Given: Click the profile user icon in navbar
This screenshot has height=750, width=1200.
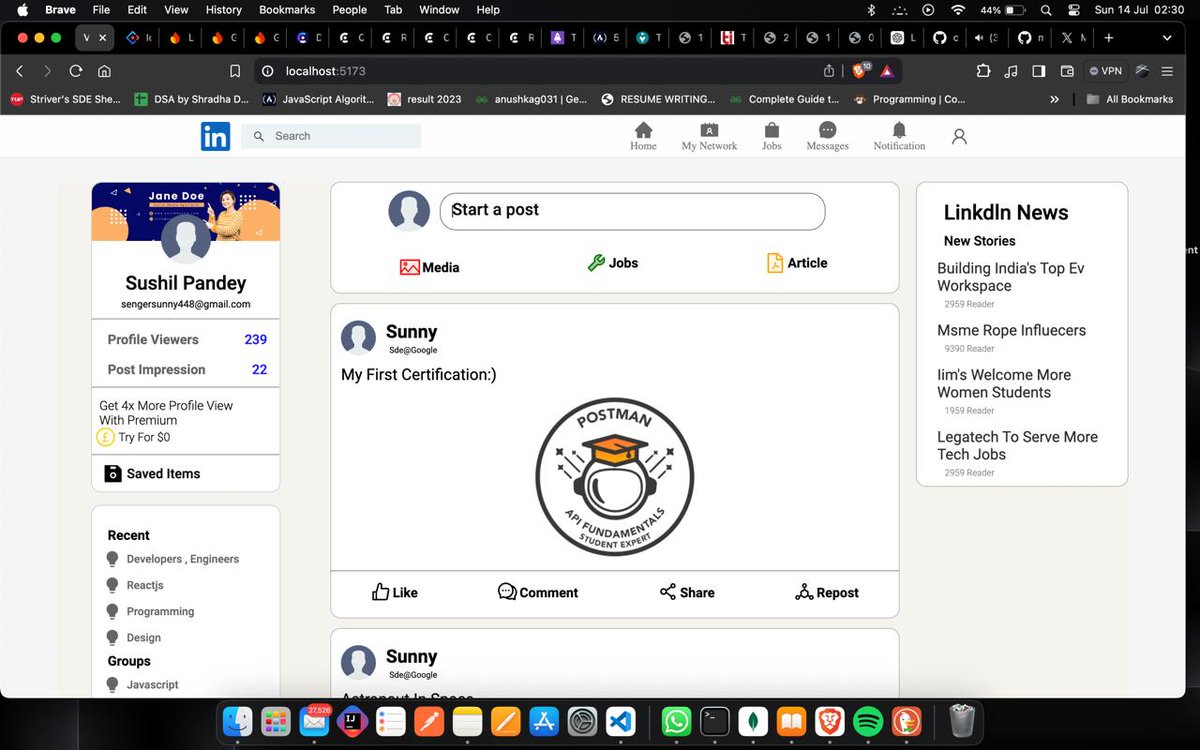Looking at the screenshot, I should 959,137.
